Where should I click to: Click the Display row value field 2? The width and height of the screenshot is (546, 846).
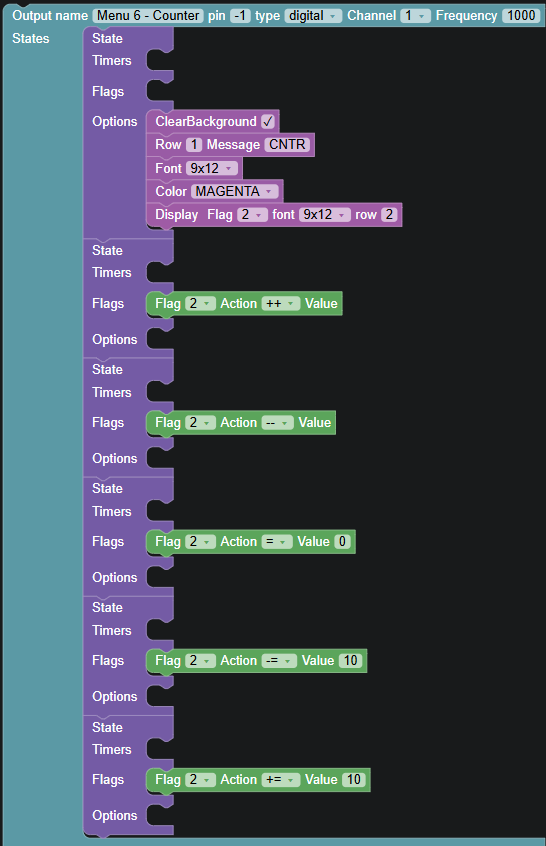tap(389, 215)
